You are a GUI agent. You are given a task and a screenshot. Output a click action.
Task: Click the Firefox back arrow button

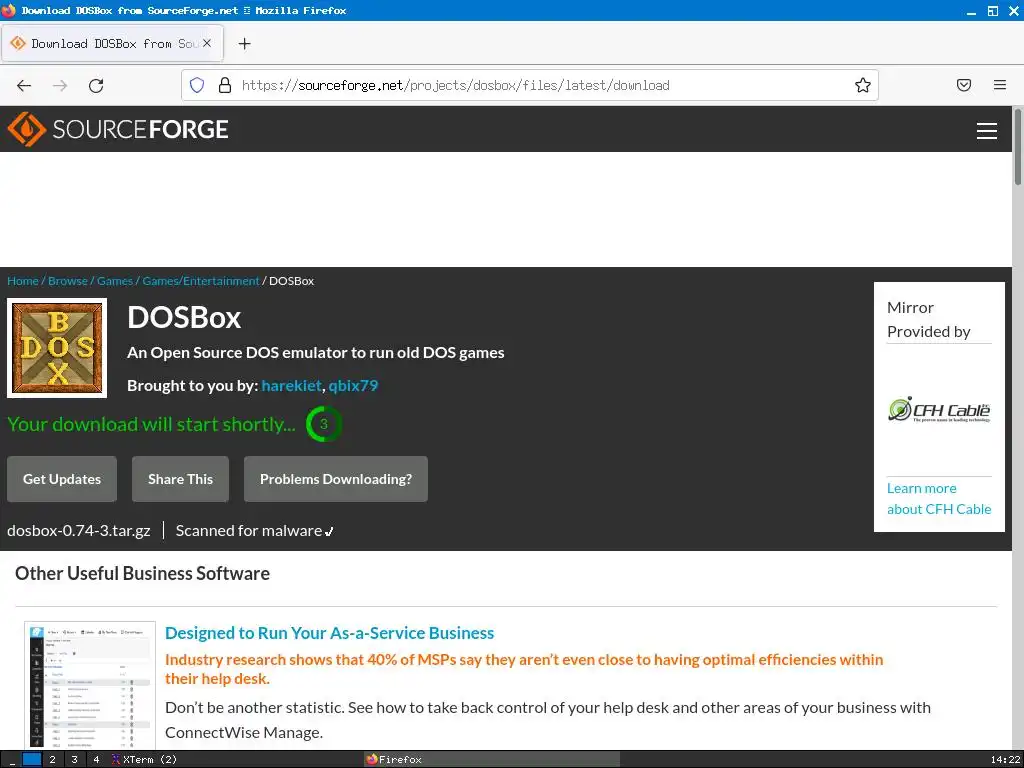point(24,86)
